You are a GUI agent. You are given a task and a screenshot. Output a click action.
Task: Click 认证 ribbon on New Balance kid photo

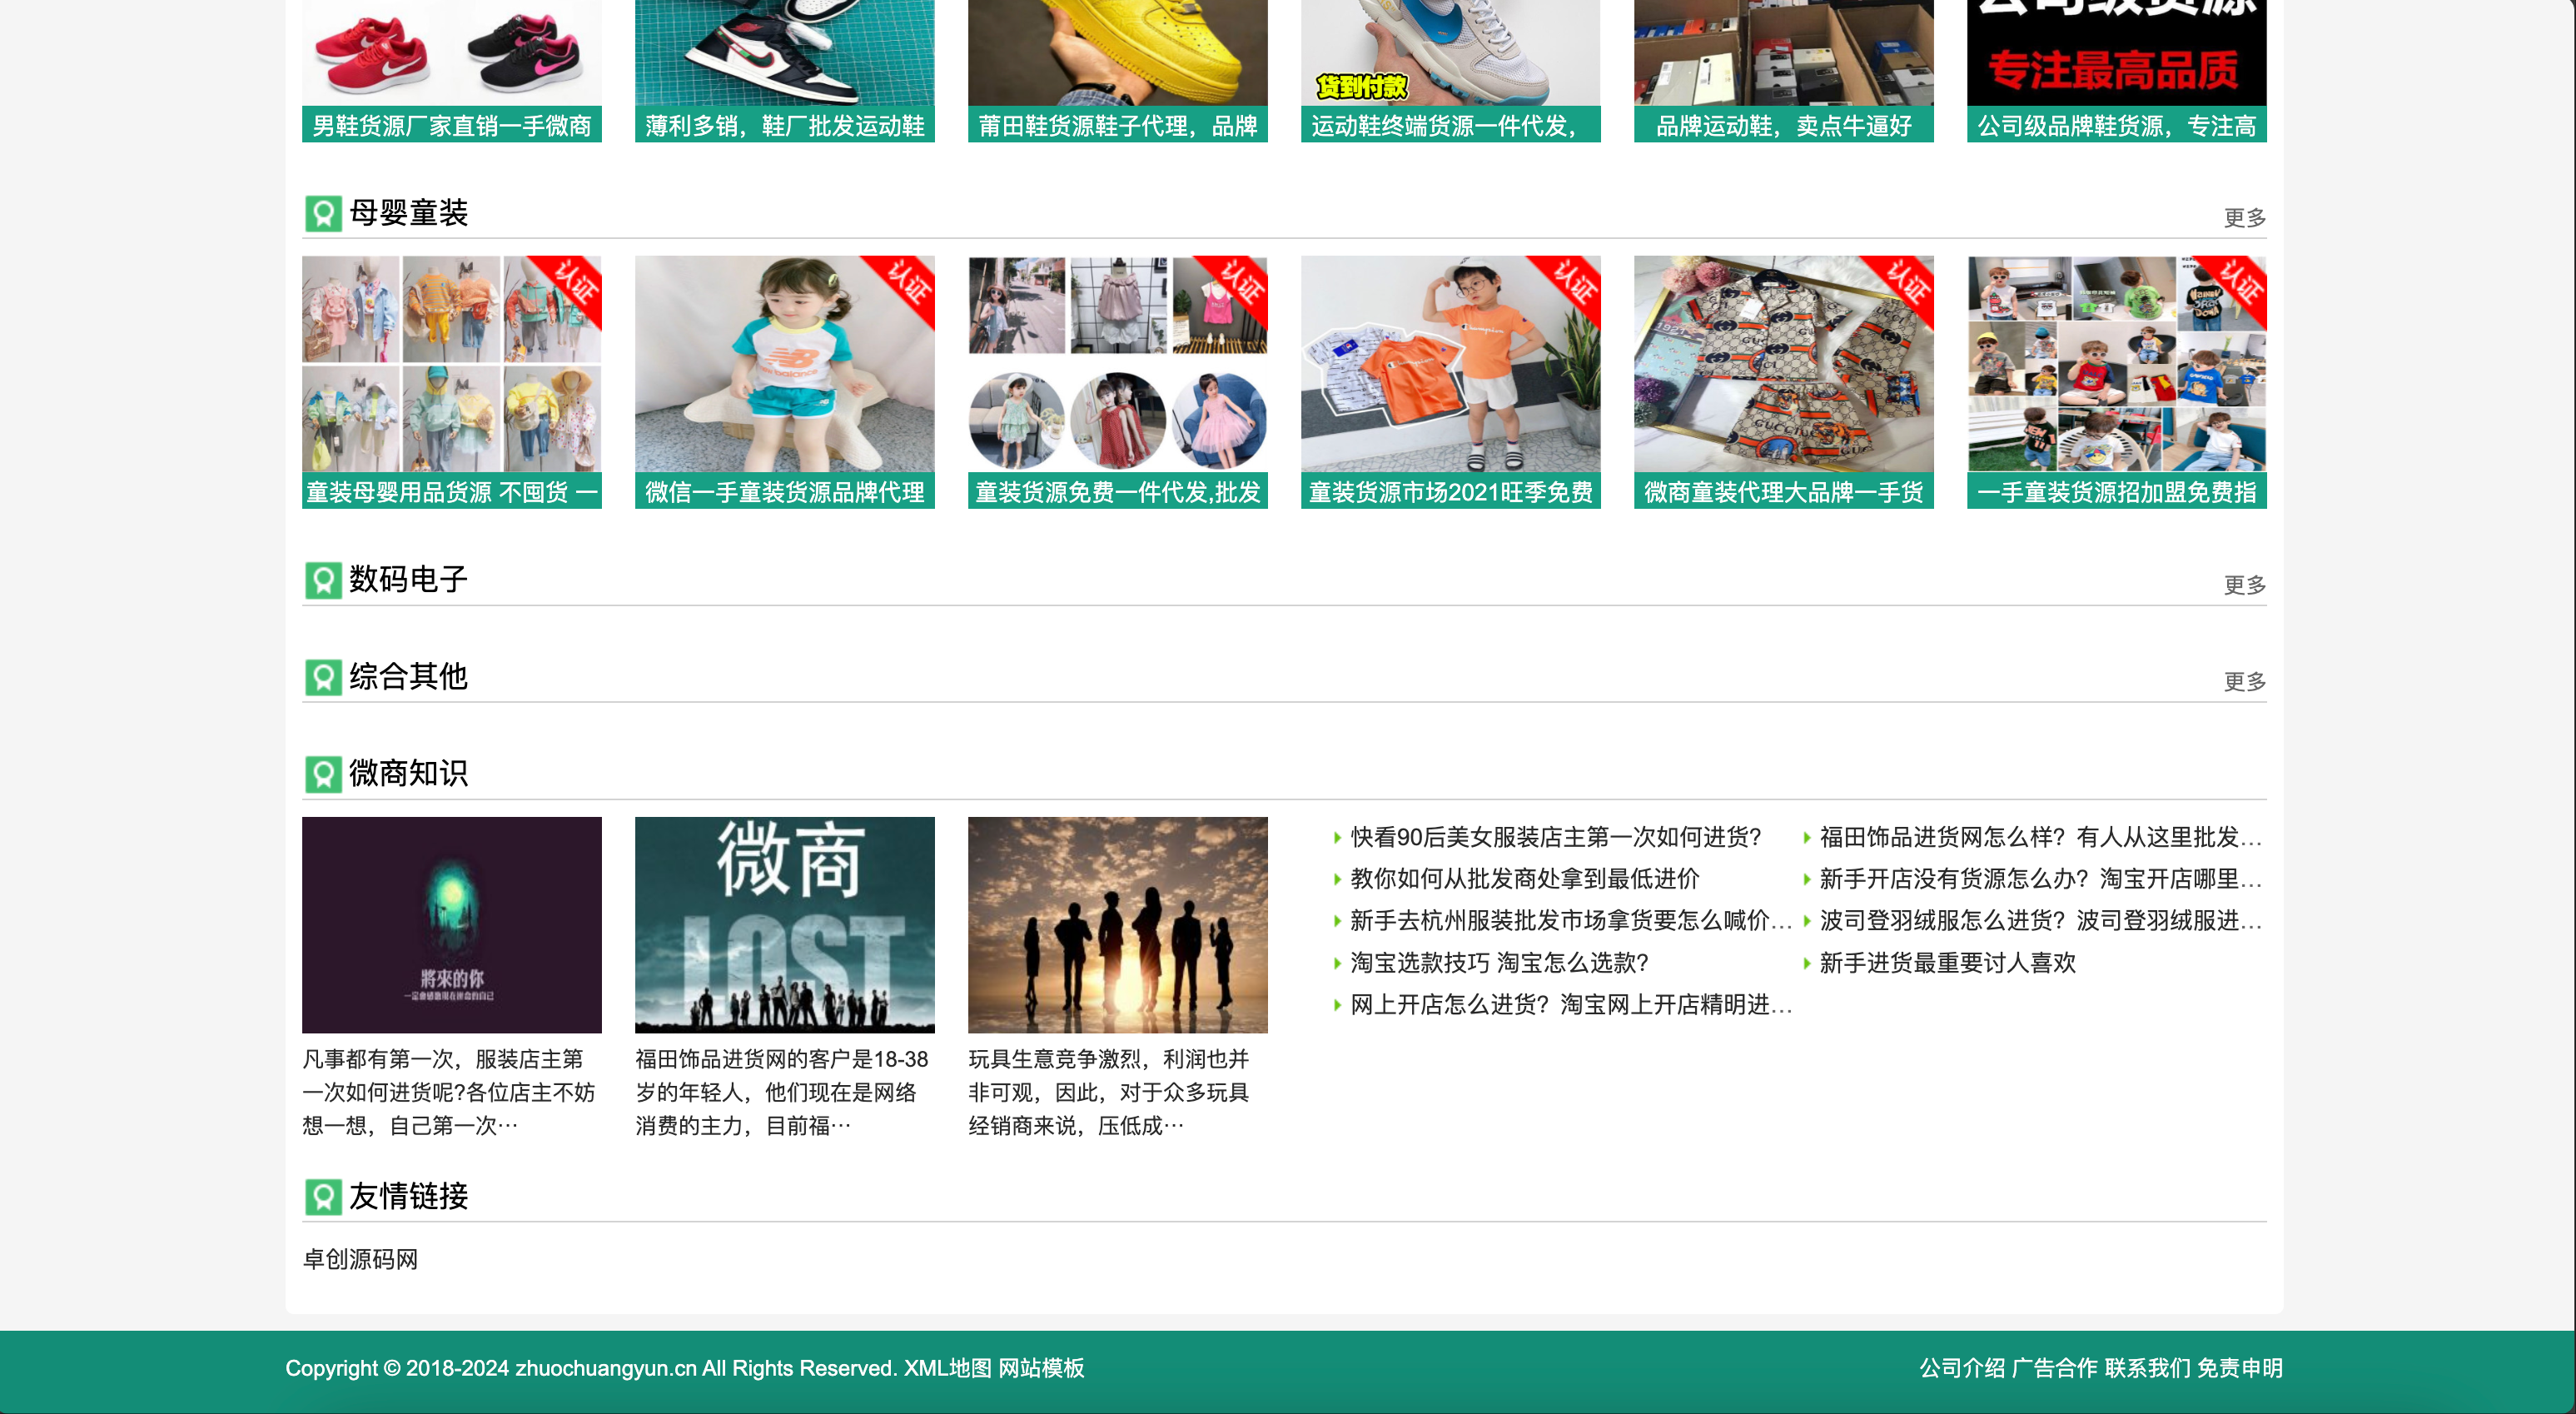pos(908,283)
